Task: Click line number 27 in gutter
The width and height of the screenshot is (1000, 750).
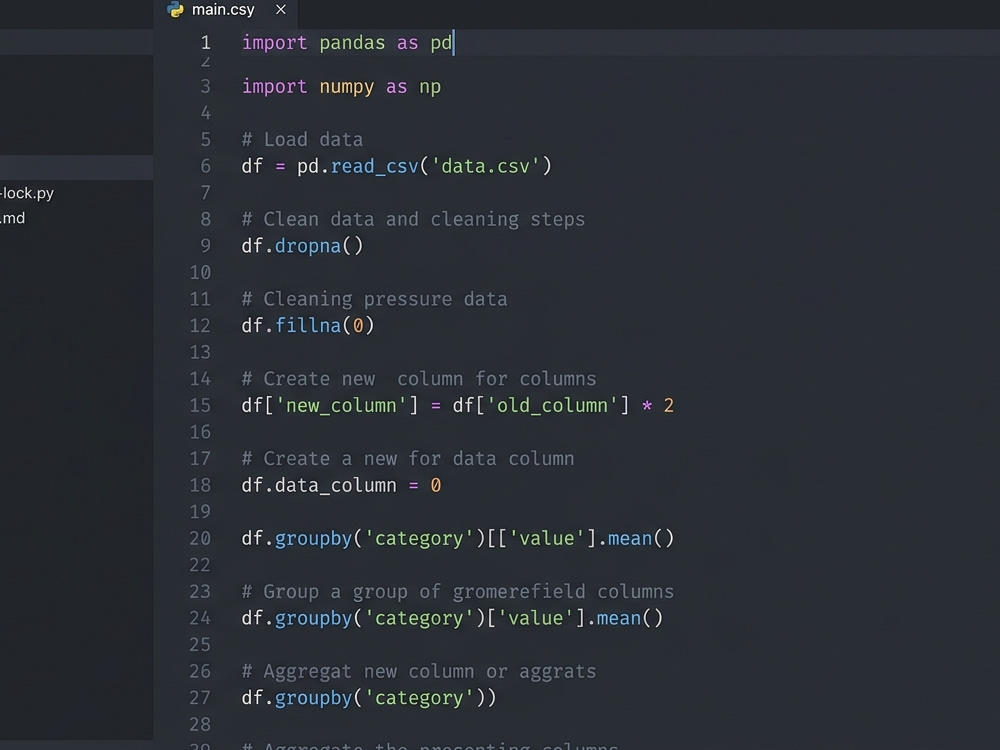Action: (x=200, y=698)
